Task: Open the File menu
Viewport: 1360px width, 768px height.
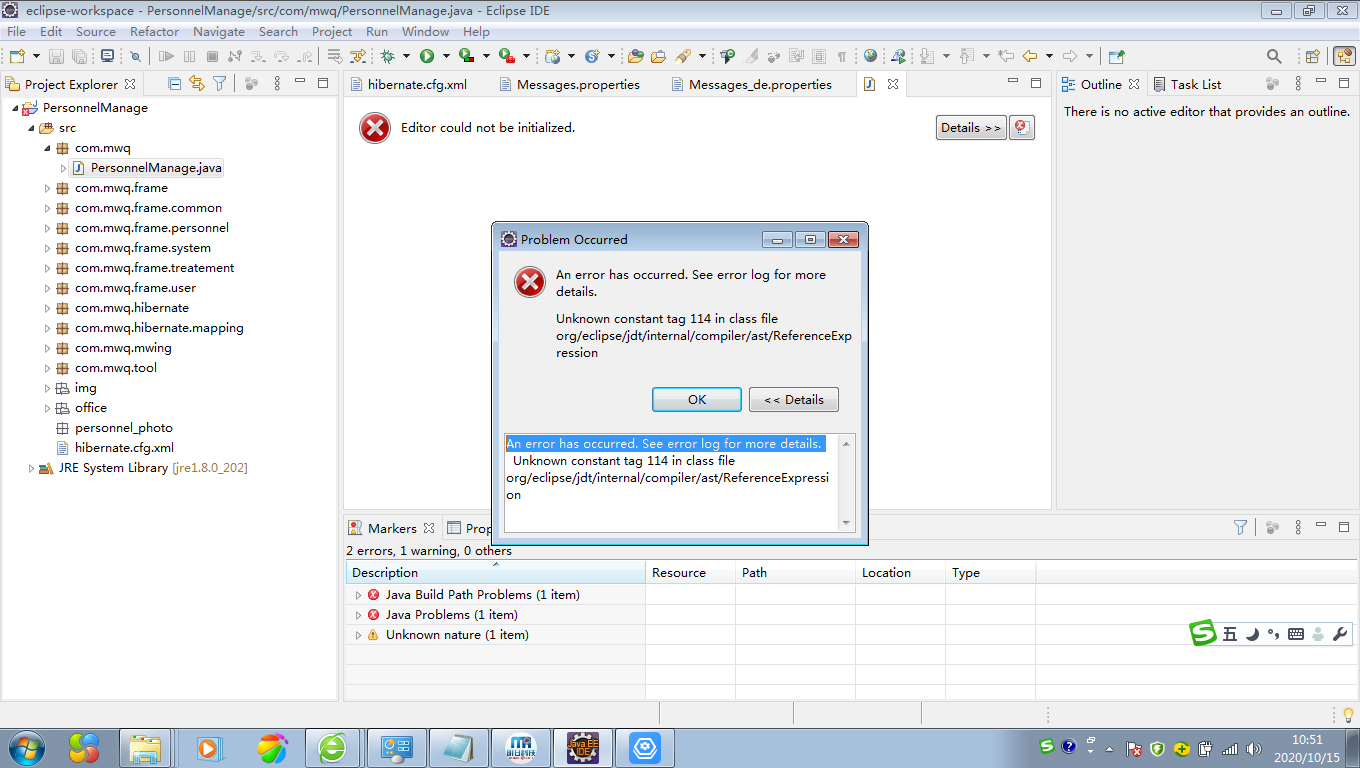Action: pyautogui.click(x=16, y=31)
